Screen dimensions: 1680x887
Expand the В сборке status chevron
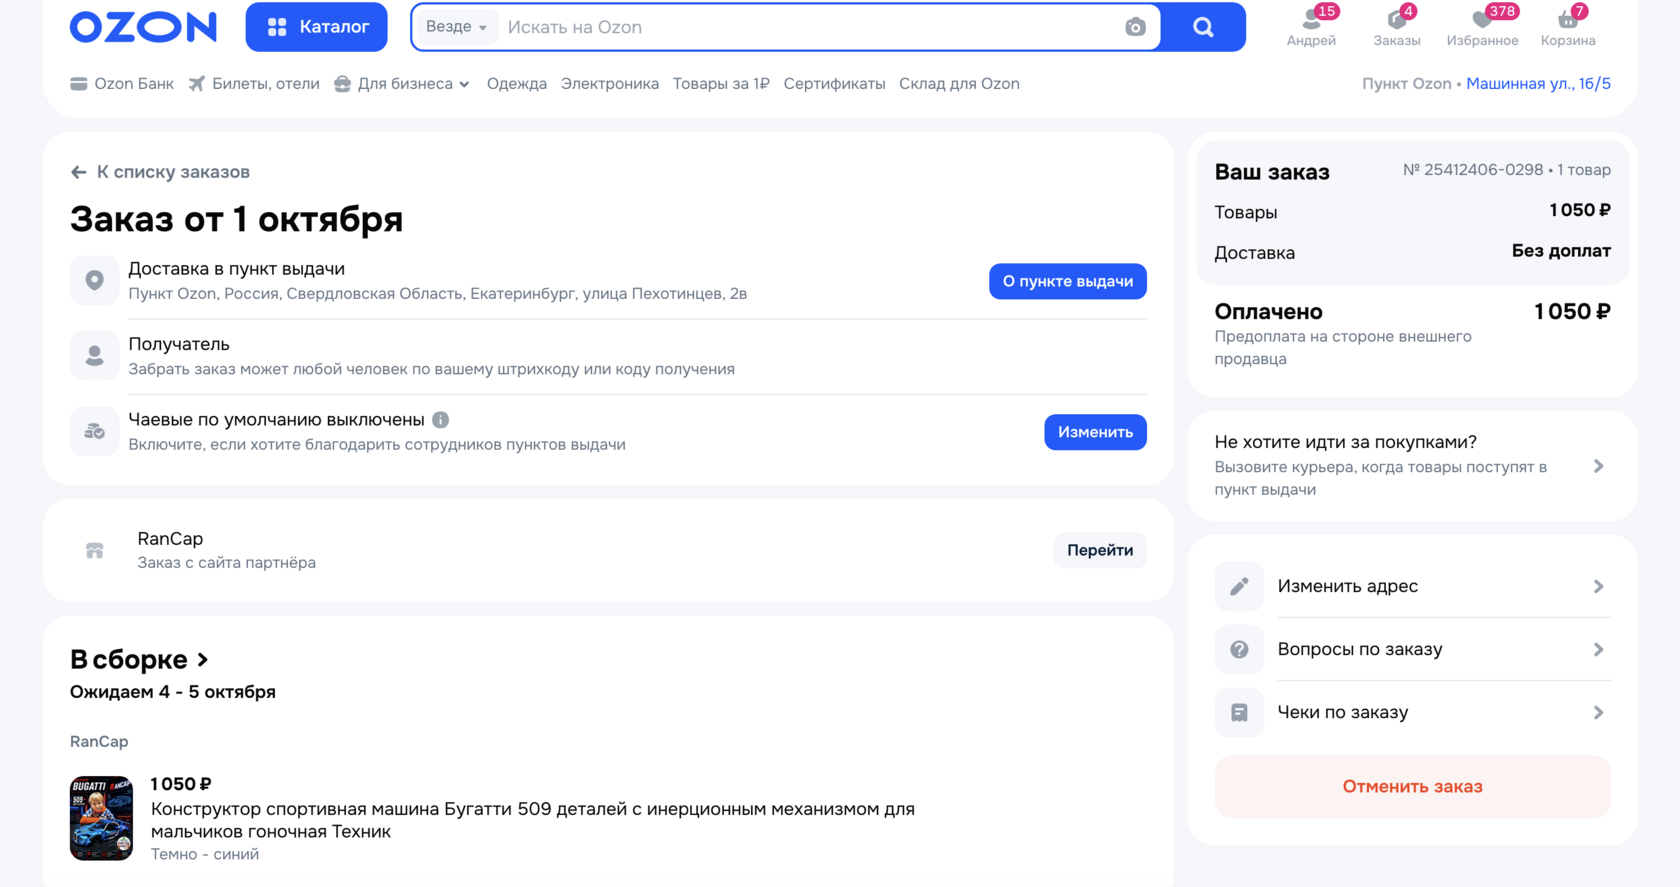click(x=203, y=660)
